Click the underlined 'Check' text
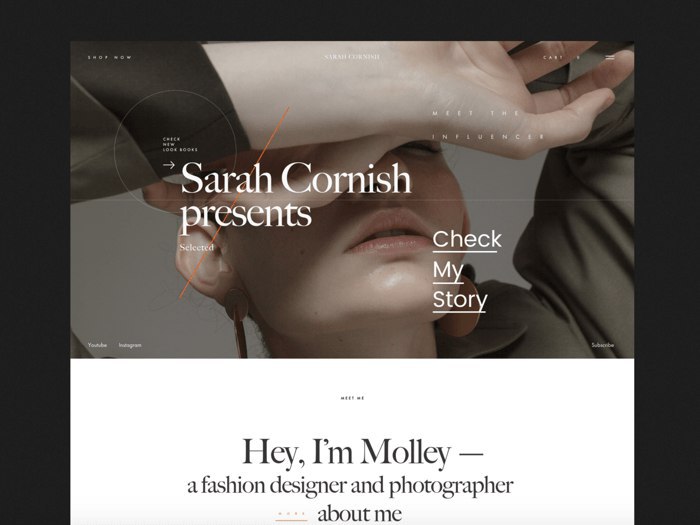This screenshot has height=525, width=700. click(467, 240)
